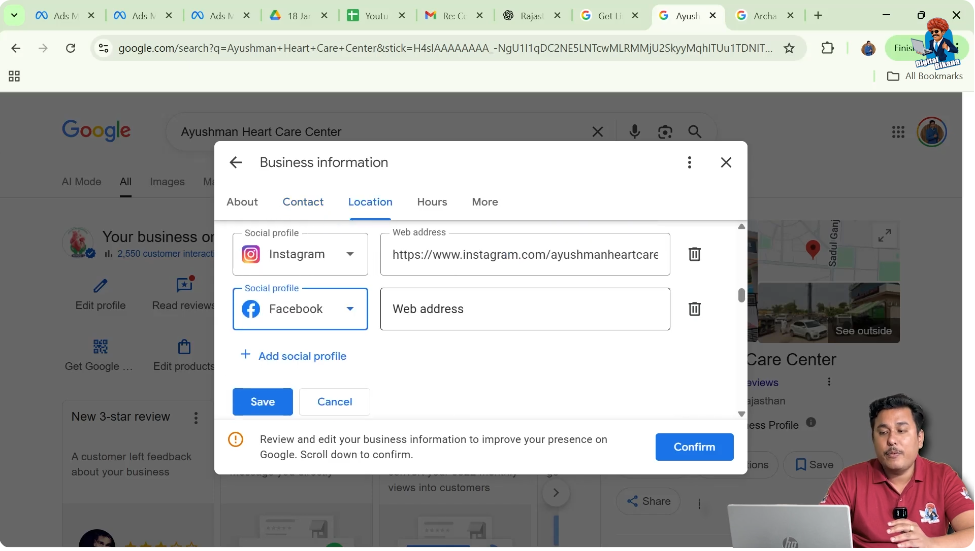Select AI Mode search tab
Viewport: 975px width, 551px height.
click(x=81, y=182)
